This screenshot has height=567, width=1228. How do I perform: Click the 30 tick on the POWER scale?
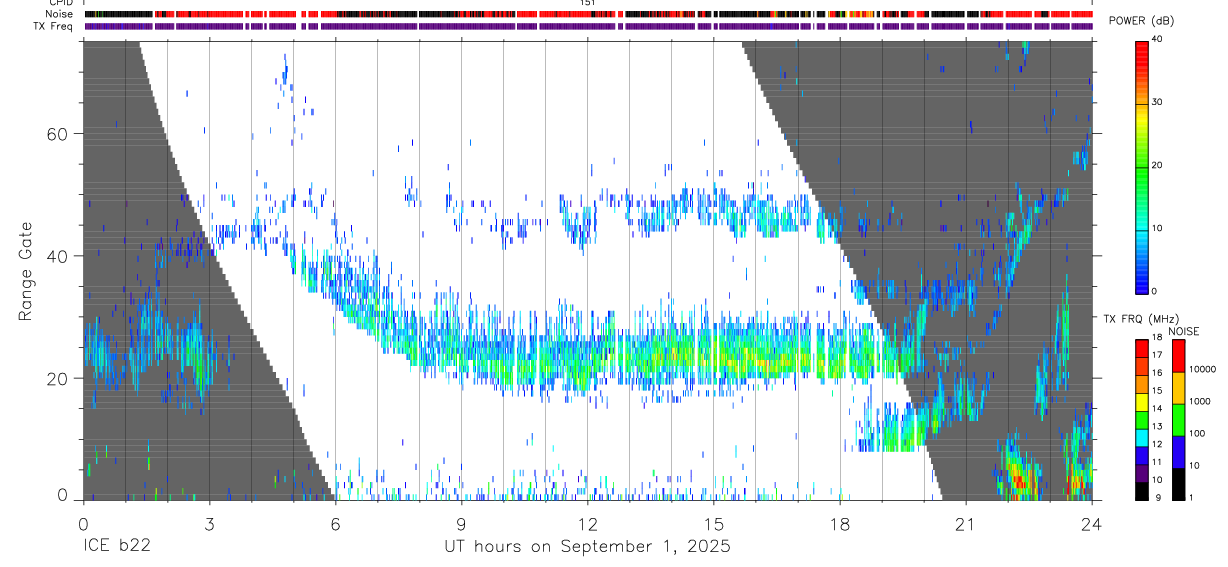coord(1157,102)
